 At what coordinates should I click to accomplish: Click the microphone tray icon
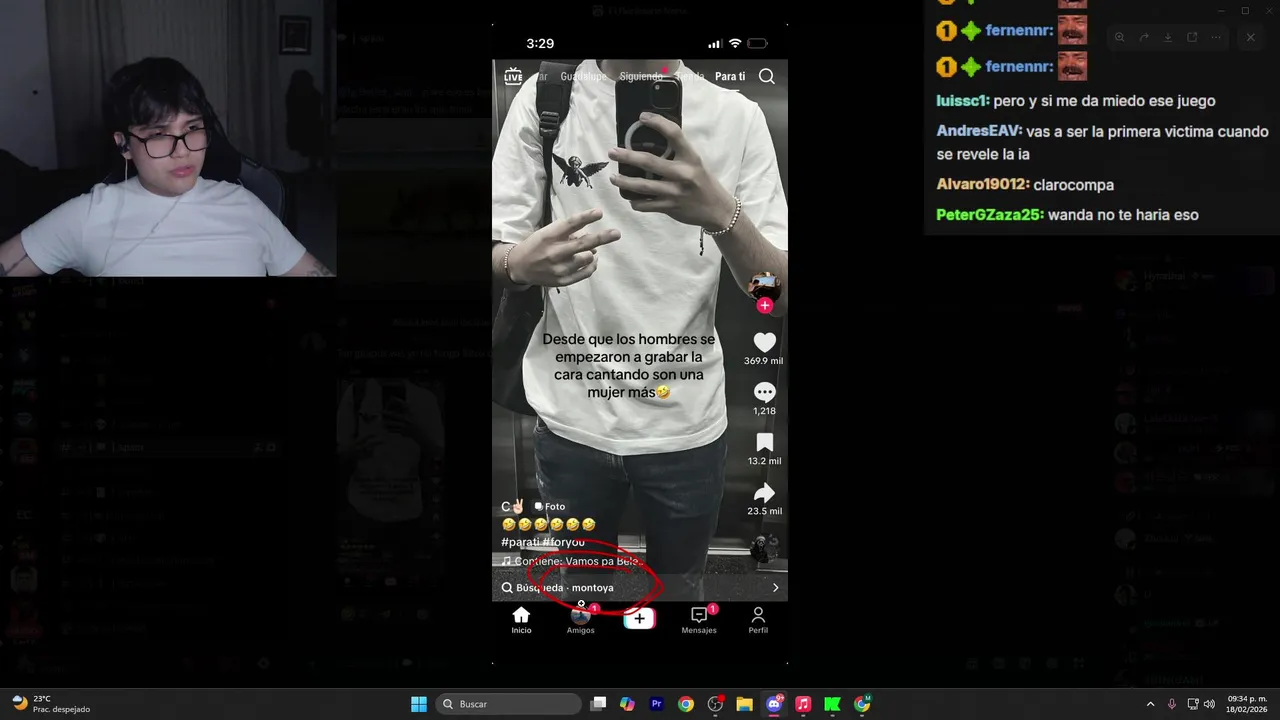coord(1172,704)
